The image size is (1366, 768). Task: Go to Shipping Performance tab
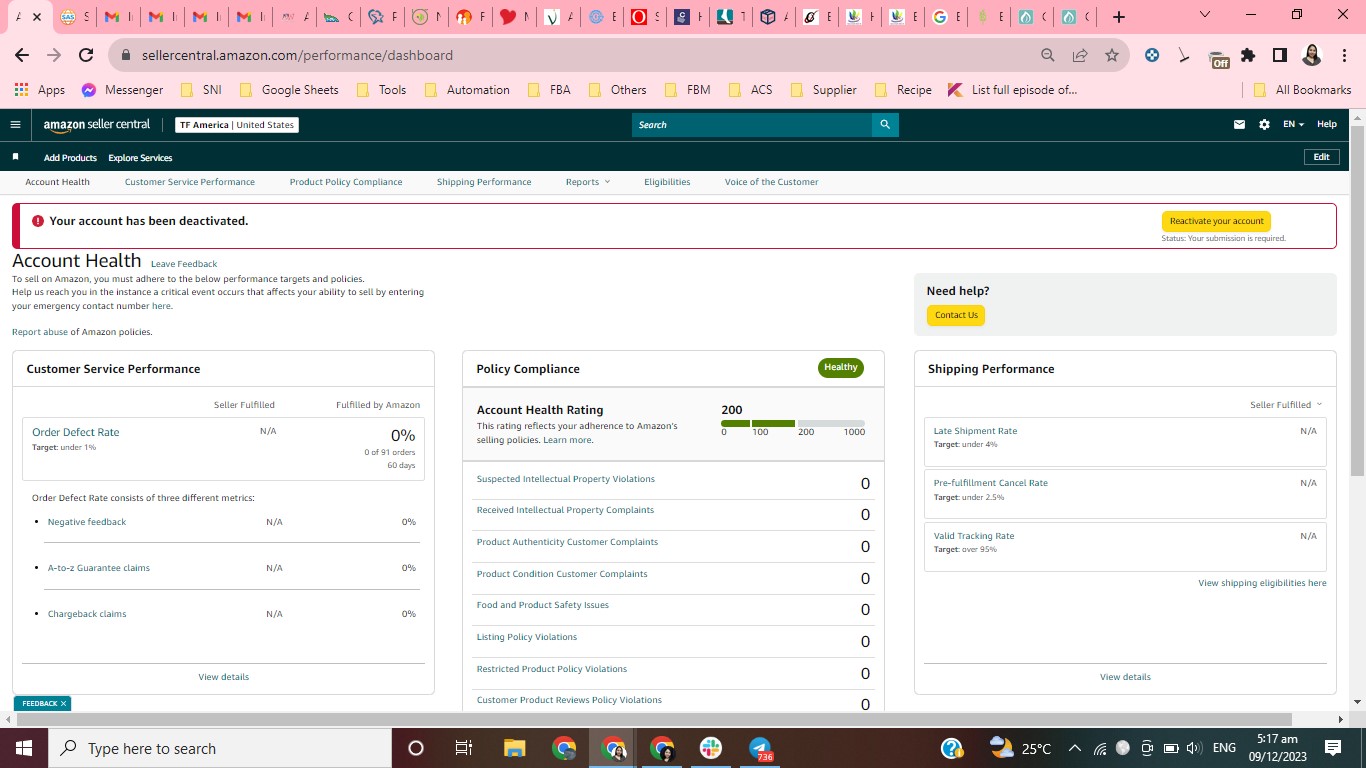pos(484,182)
